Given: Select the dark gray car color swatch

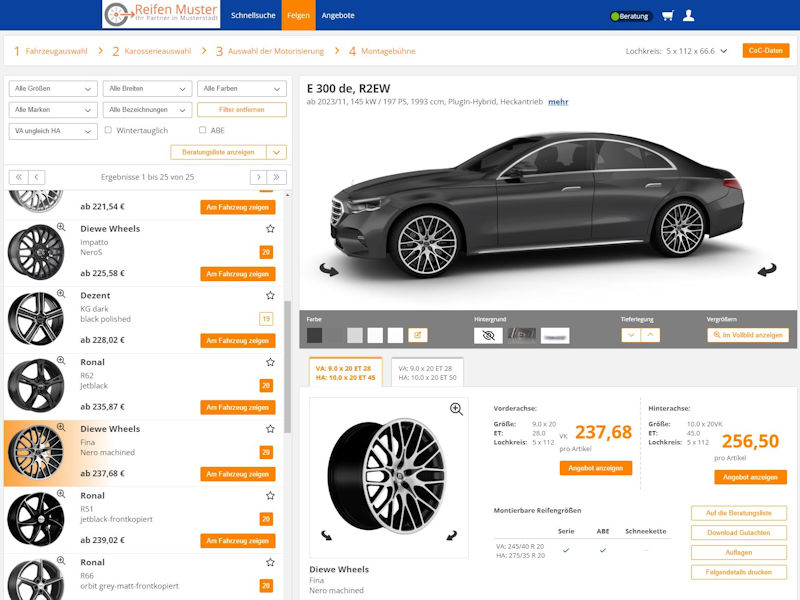Looking at the screenshot, I should pos(315,335).
